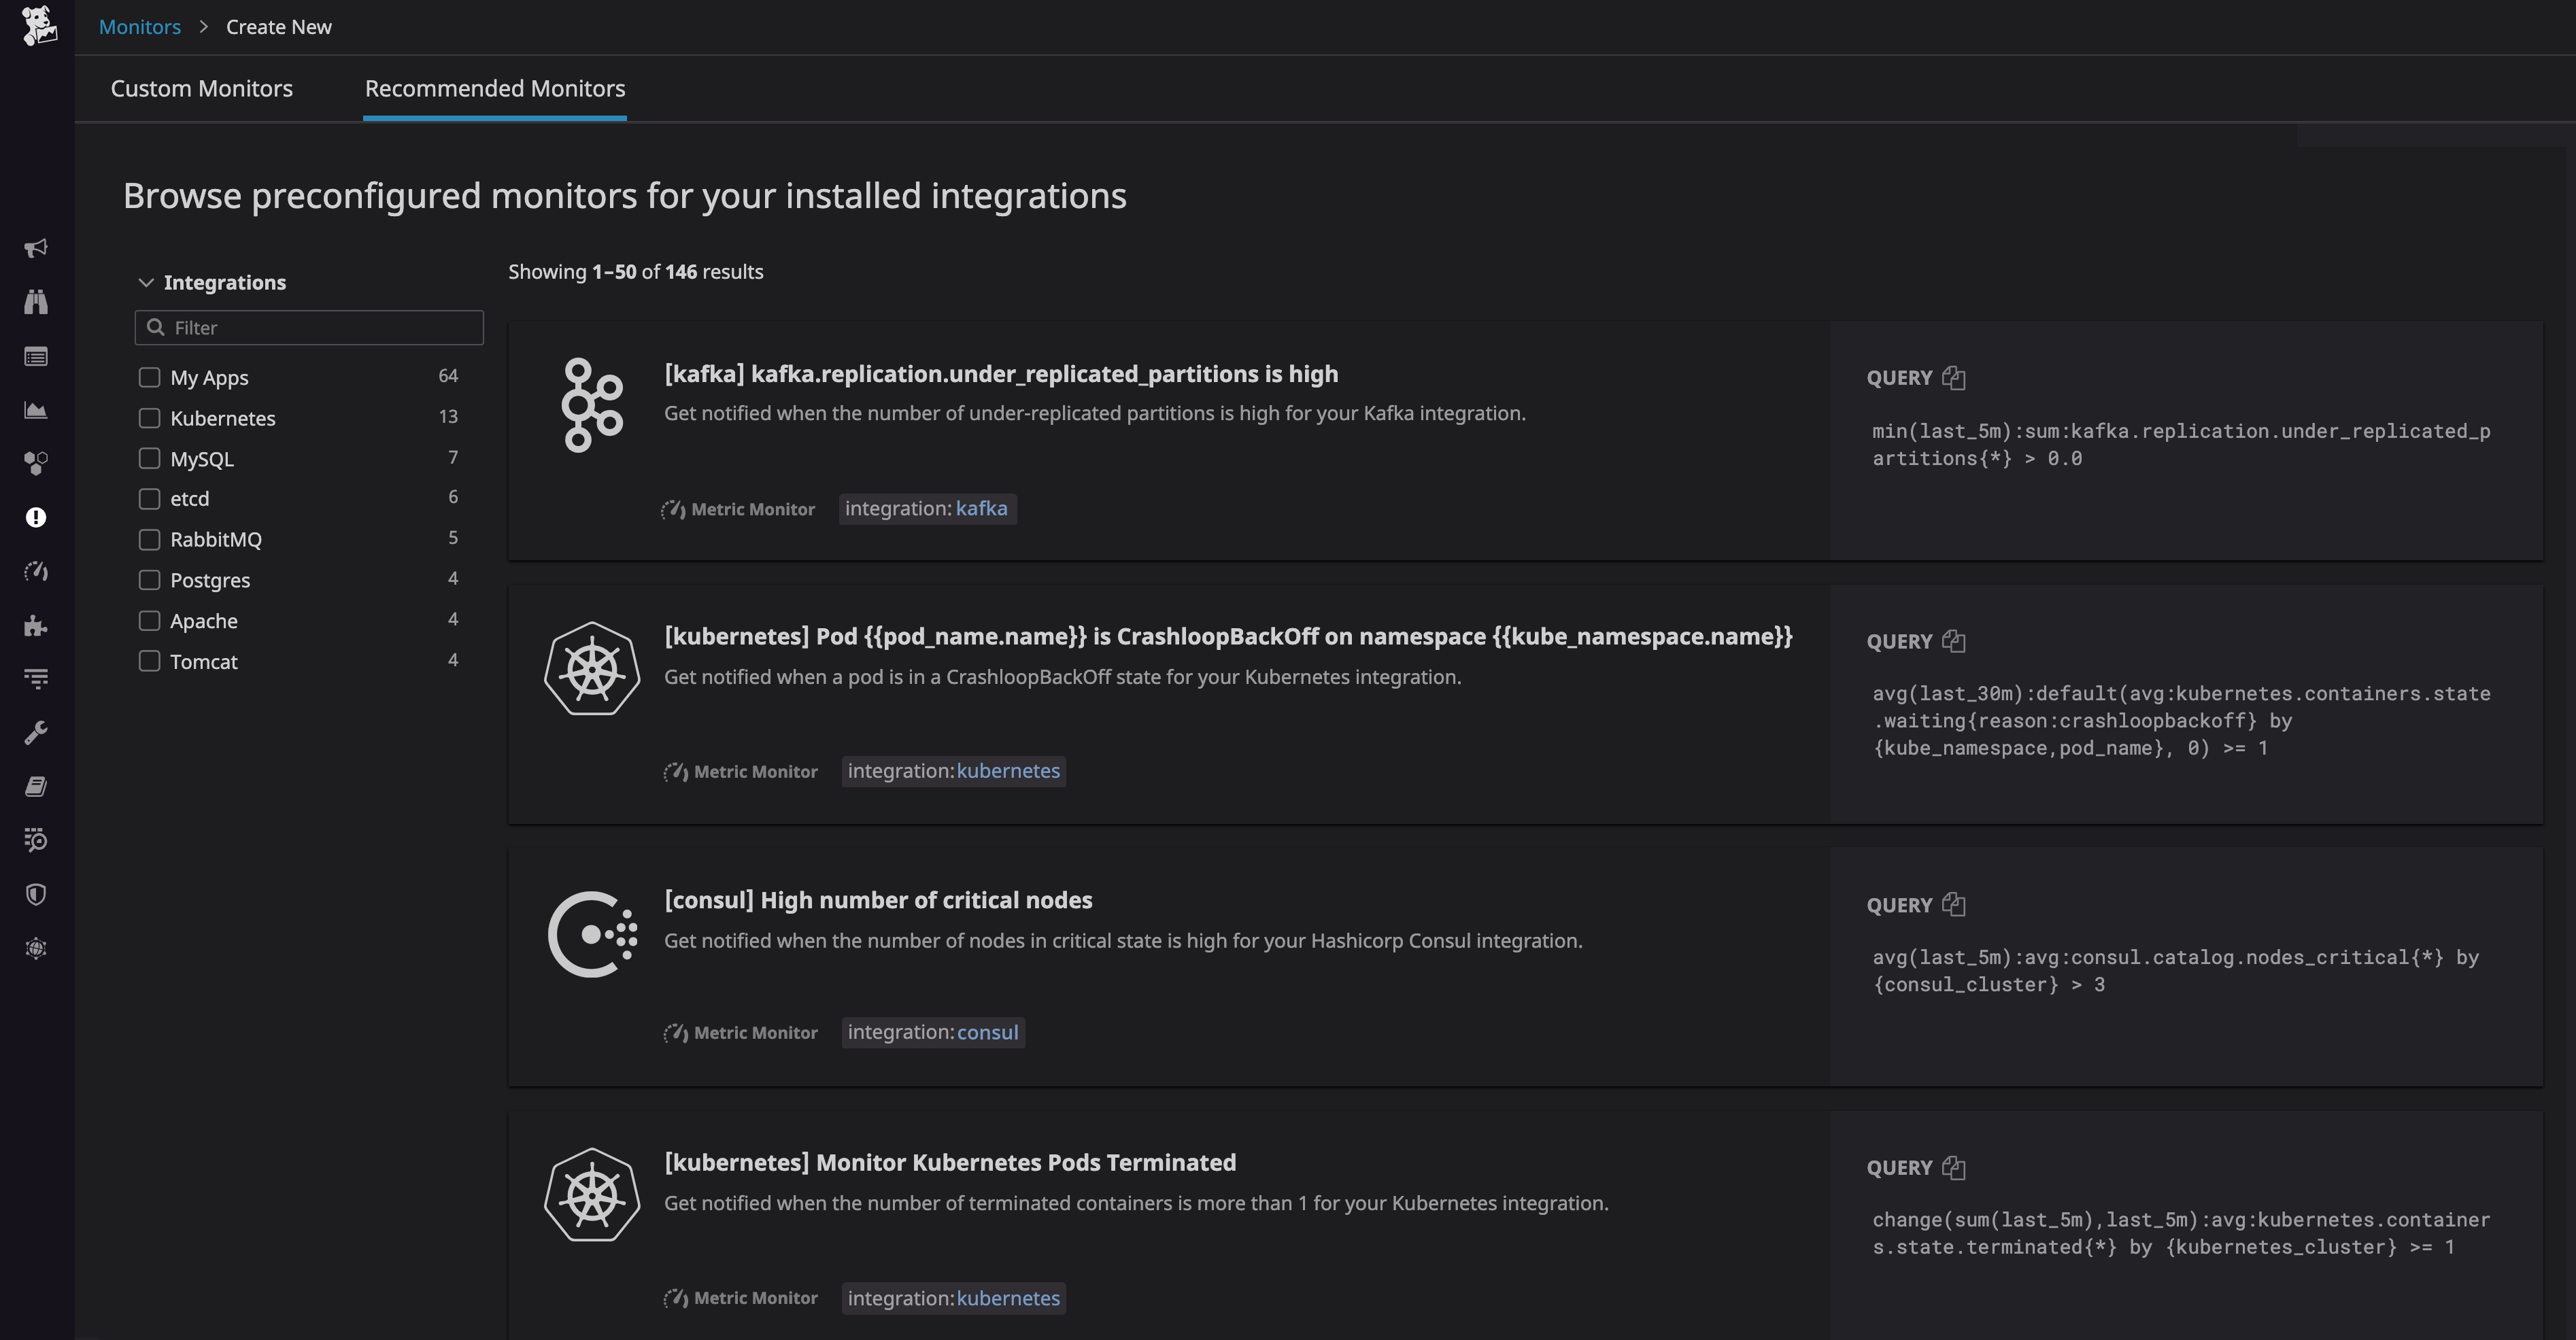The height and width of the screenshot is (1340, 2576).
Task: Click the shield Security icon in the sidebar
Action: click(36, 894)
